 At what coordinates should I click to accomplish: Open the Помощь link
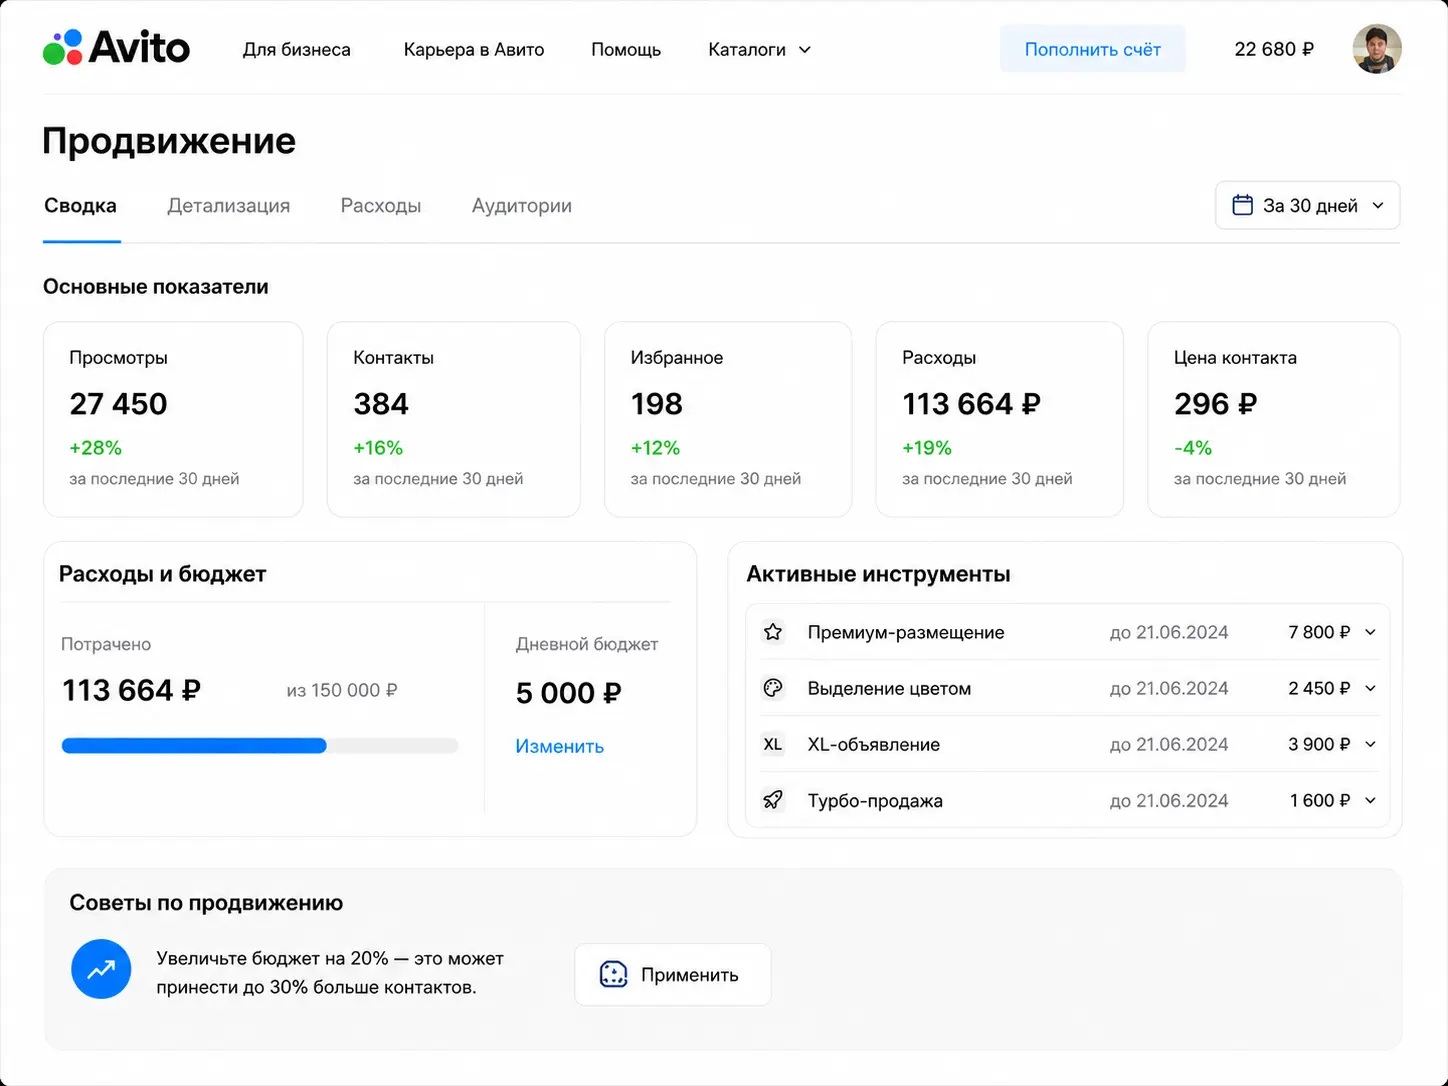[x=626, y=49]
